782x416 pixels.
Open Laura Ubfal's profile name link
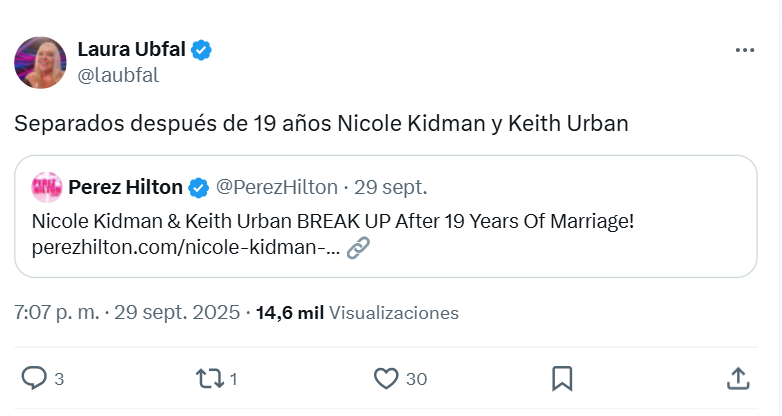[x=131, y=49]
